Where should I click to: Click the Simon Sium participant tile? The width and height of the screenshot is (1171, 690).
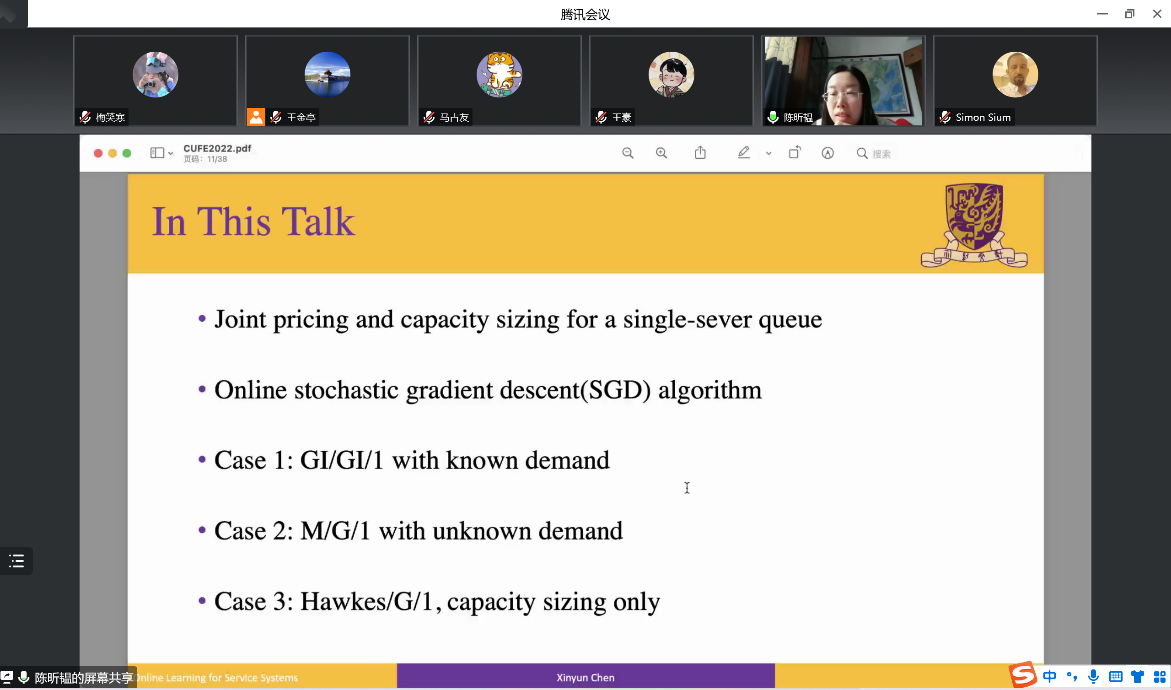tap(1014, 81)
